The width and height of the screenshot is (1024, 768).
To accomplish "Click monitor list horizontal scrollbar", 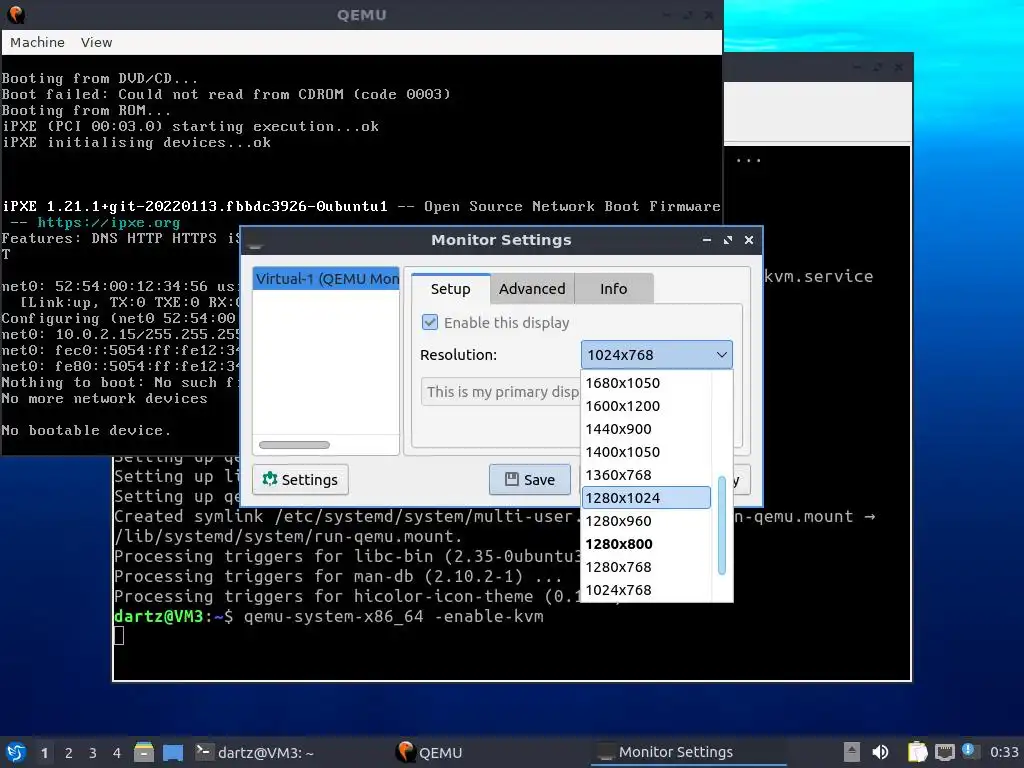I will click(295, 445).
